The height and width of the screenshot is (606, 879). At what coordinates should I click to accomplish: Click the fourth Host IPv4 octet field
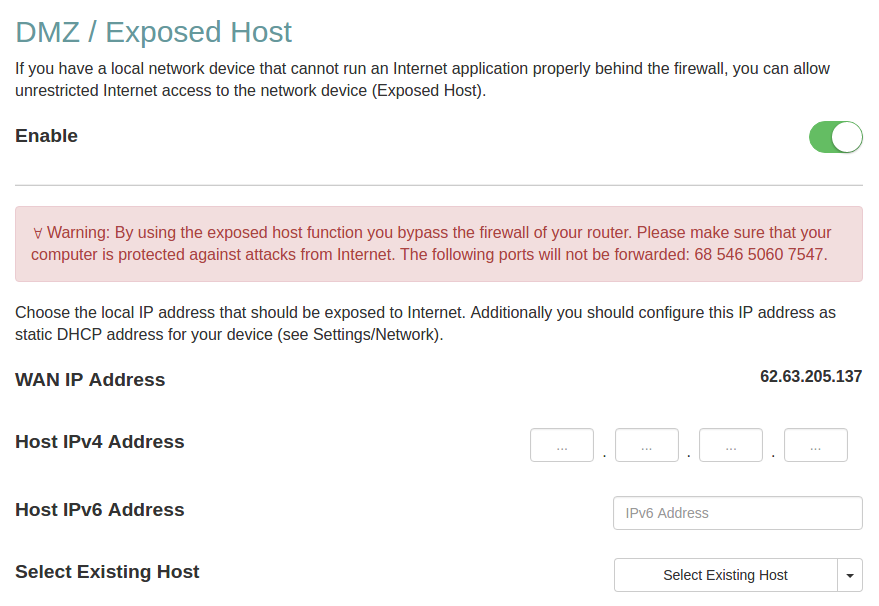coord(815,445)
